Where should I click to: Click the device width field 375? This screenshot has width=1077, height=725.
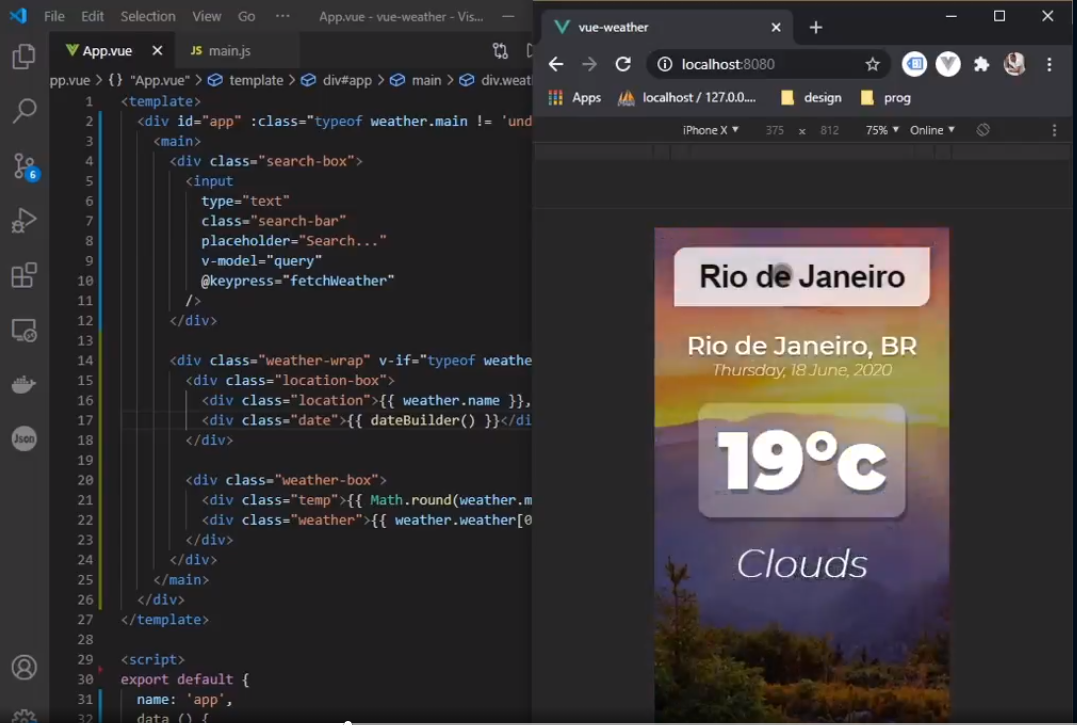[x=775, y=130]
